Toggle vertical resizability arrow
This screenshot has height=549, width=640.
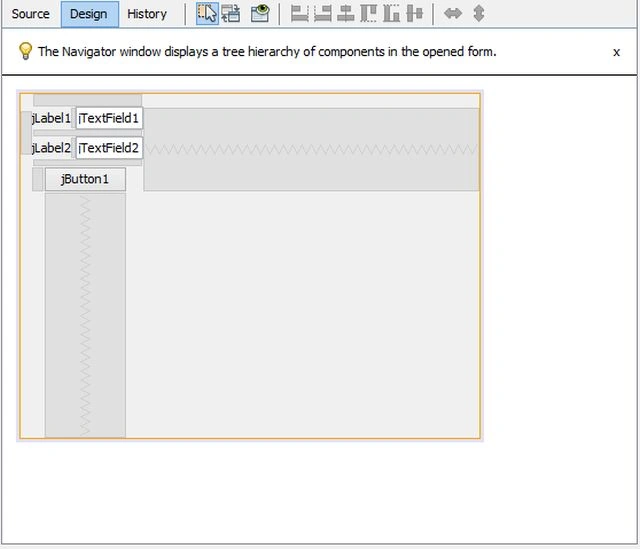478,13
